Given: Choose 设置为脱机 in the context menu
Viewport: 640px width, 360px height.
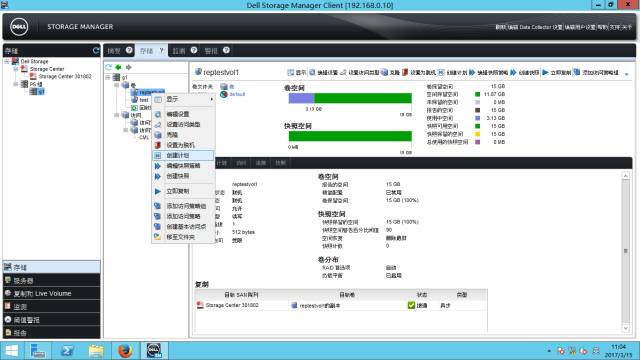Looking at the screenshot, I should point(183,145).
